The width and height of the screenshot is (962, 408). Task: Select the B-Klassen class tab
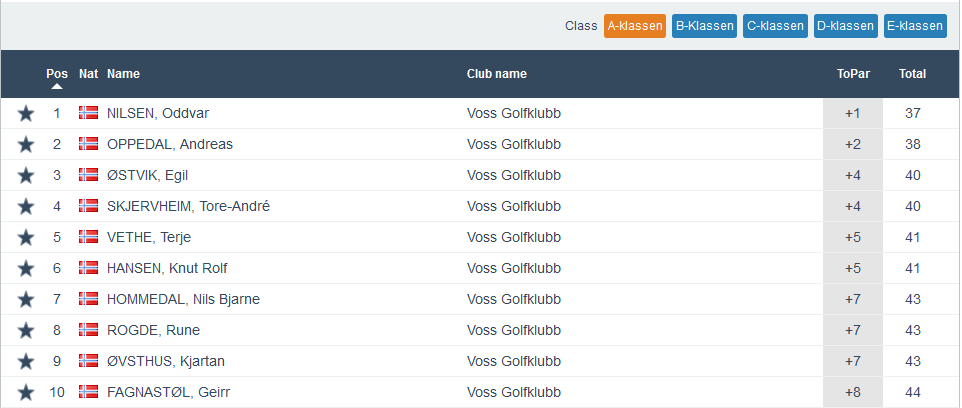pyautogui.click(x=704, y=26)
